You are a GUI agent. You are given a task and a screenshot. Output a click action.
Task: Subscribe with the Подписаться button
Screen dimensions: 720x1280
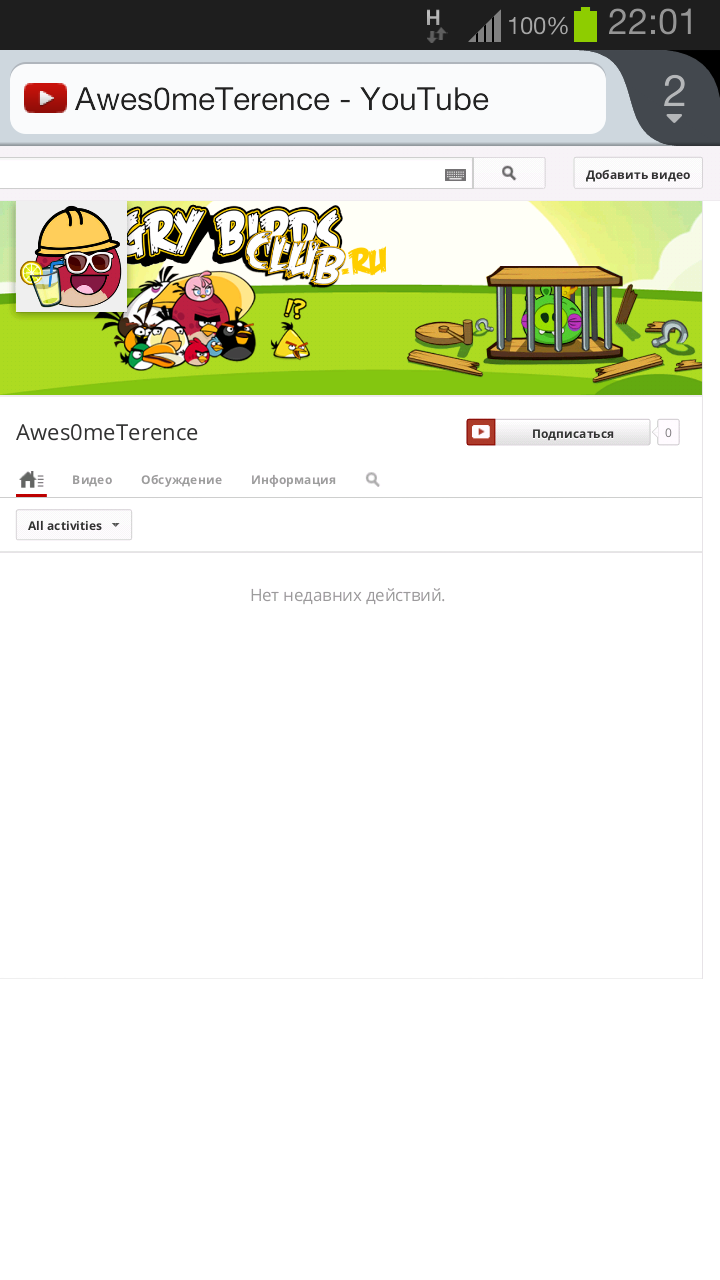point(558,432)
